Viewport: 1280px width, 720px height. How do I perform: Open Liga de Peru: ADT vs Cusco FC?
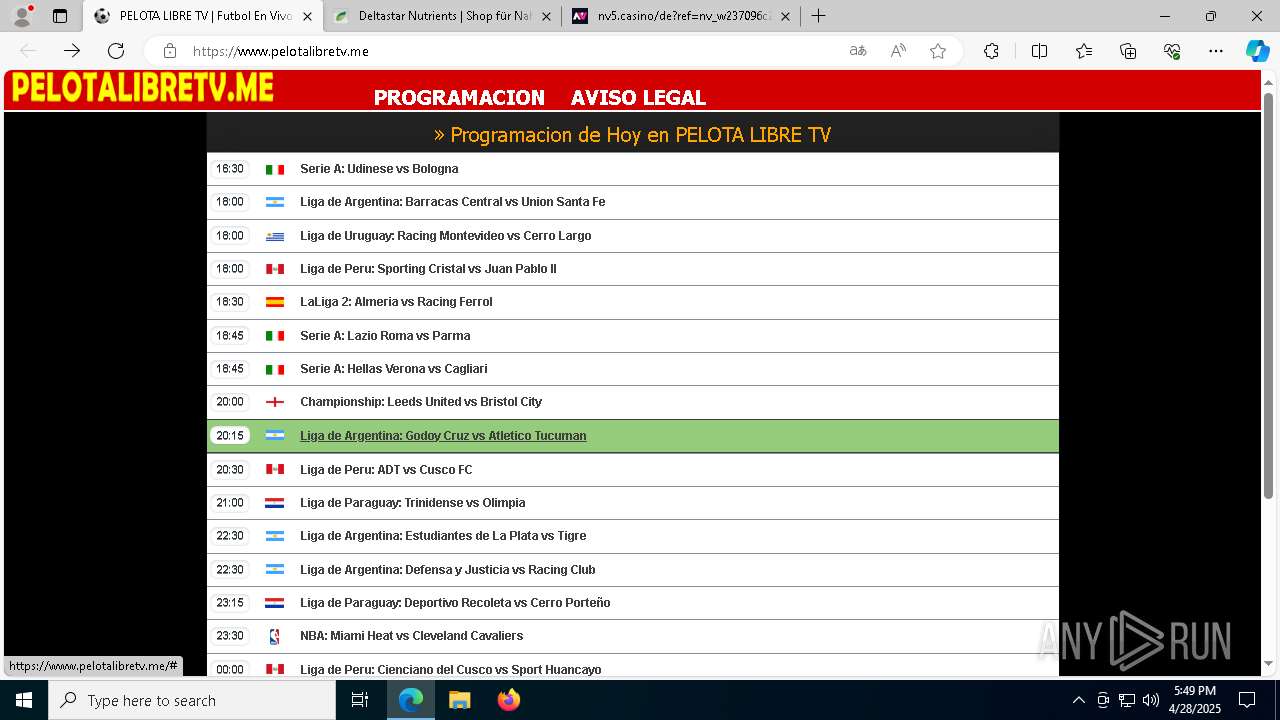coord(386,470)
